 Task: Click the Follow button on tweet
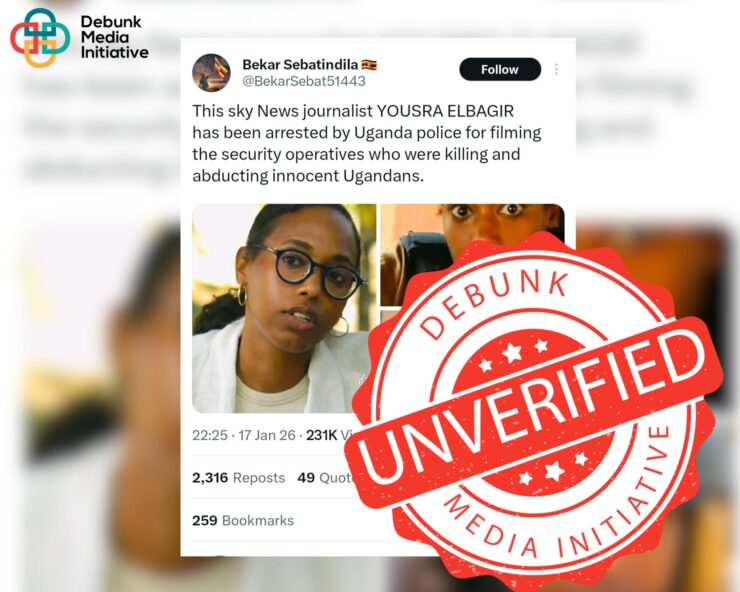pyautogui.click(x=500, y=69)
